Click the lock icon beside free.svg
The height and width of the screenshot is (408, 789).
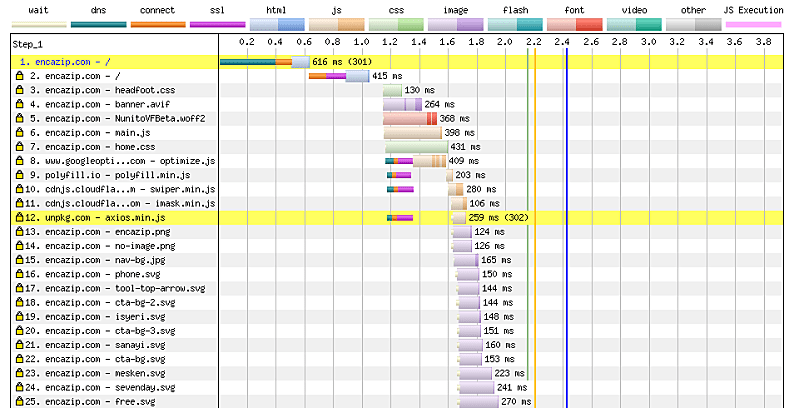(x=20, y=402)
